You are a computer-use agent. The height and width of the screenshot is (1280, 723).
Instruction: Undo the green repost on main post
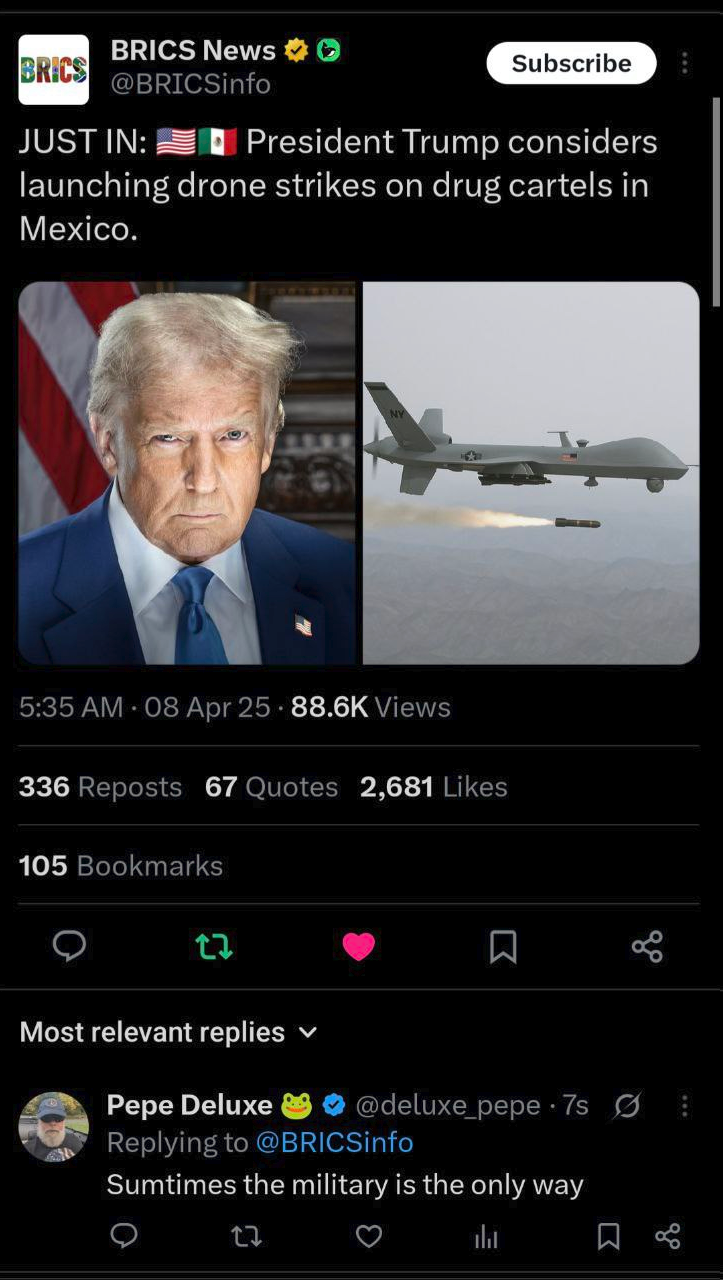coord(214,946)
